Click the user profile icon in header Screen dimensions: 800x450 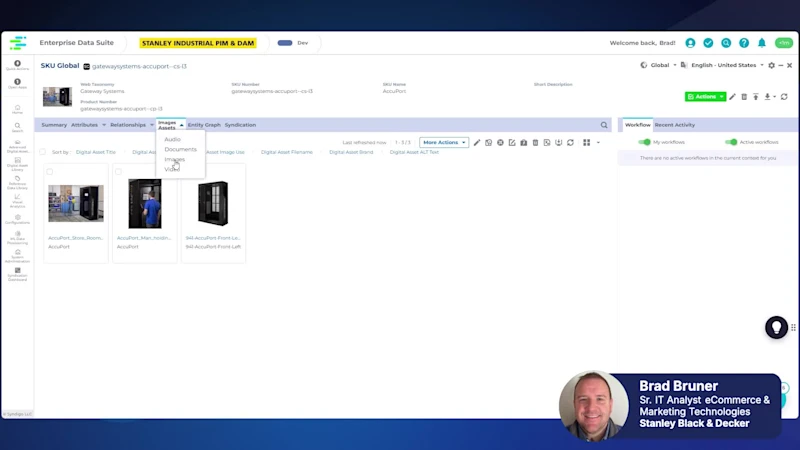pos(690,43)
